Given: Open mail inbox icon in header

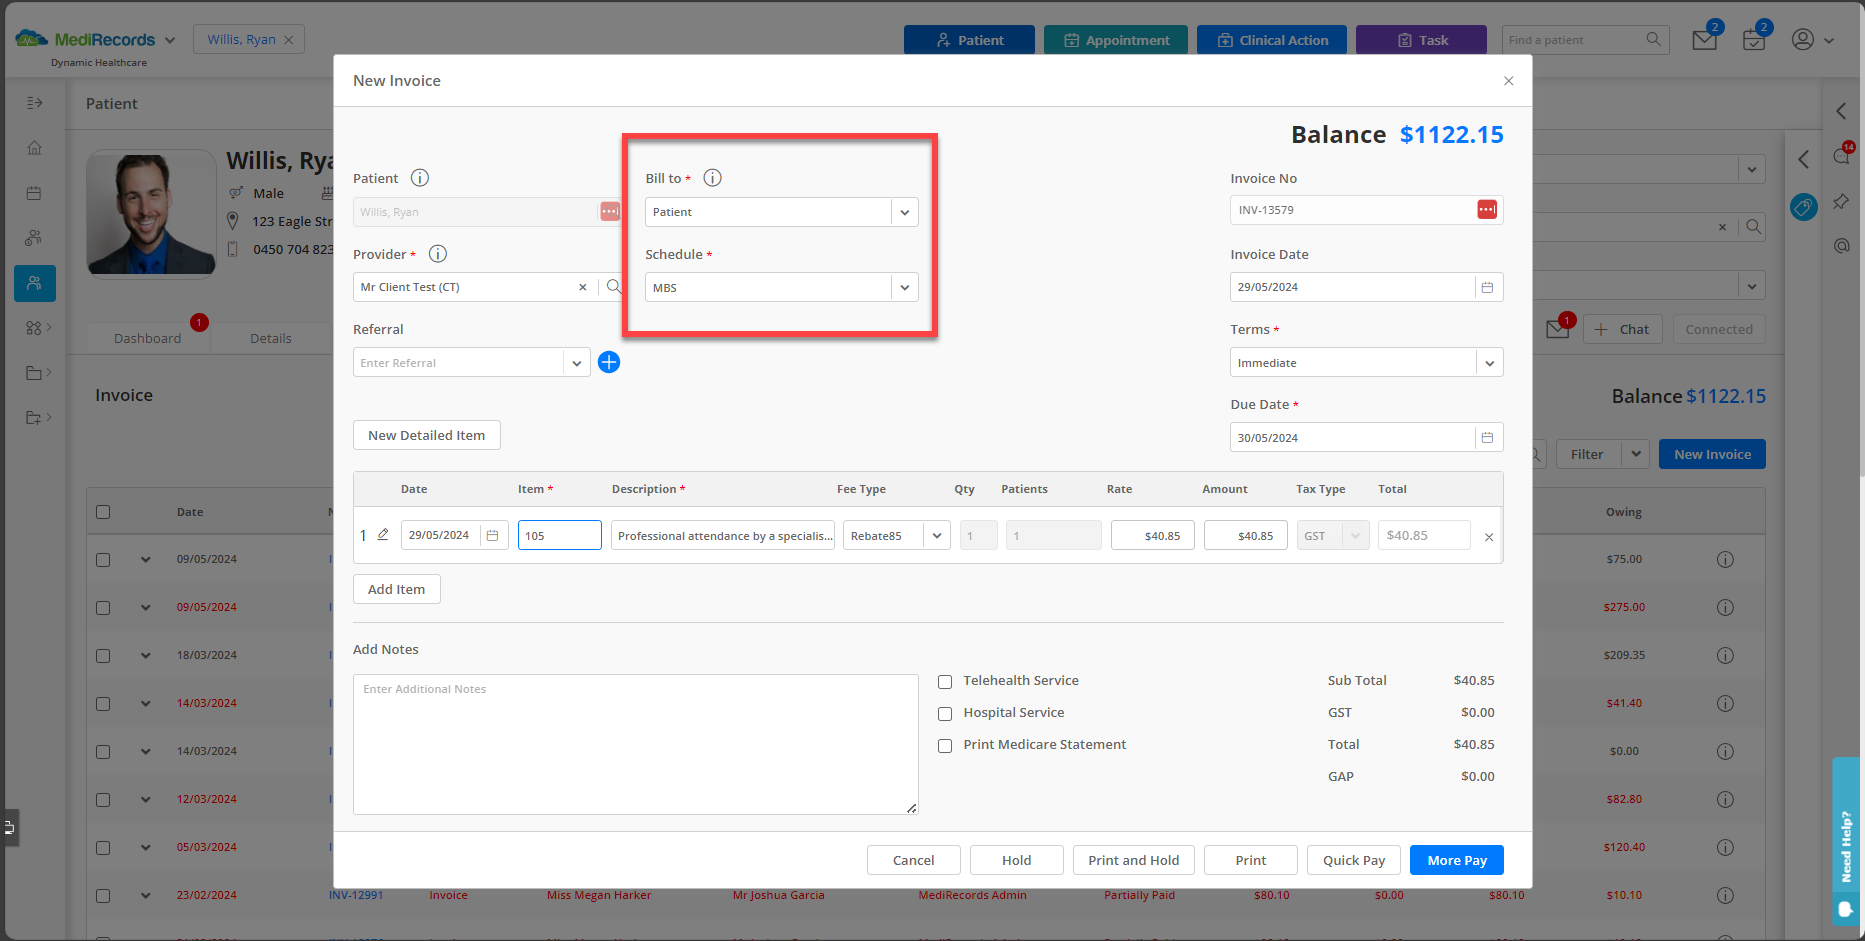Looking at the screenshot, I should click(x=1705, y=39).
